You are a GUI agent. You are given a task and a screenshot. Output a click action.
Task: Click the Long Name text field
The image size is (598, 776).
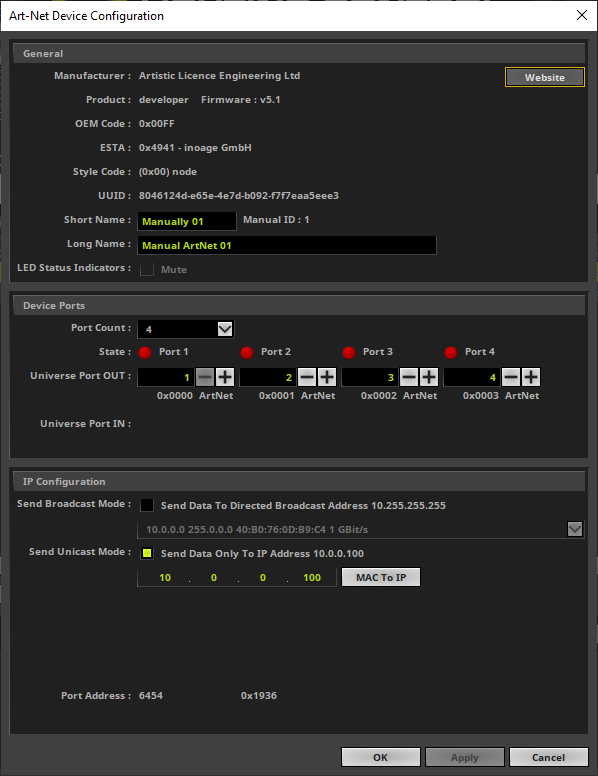[x=287, y=245]
